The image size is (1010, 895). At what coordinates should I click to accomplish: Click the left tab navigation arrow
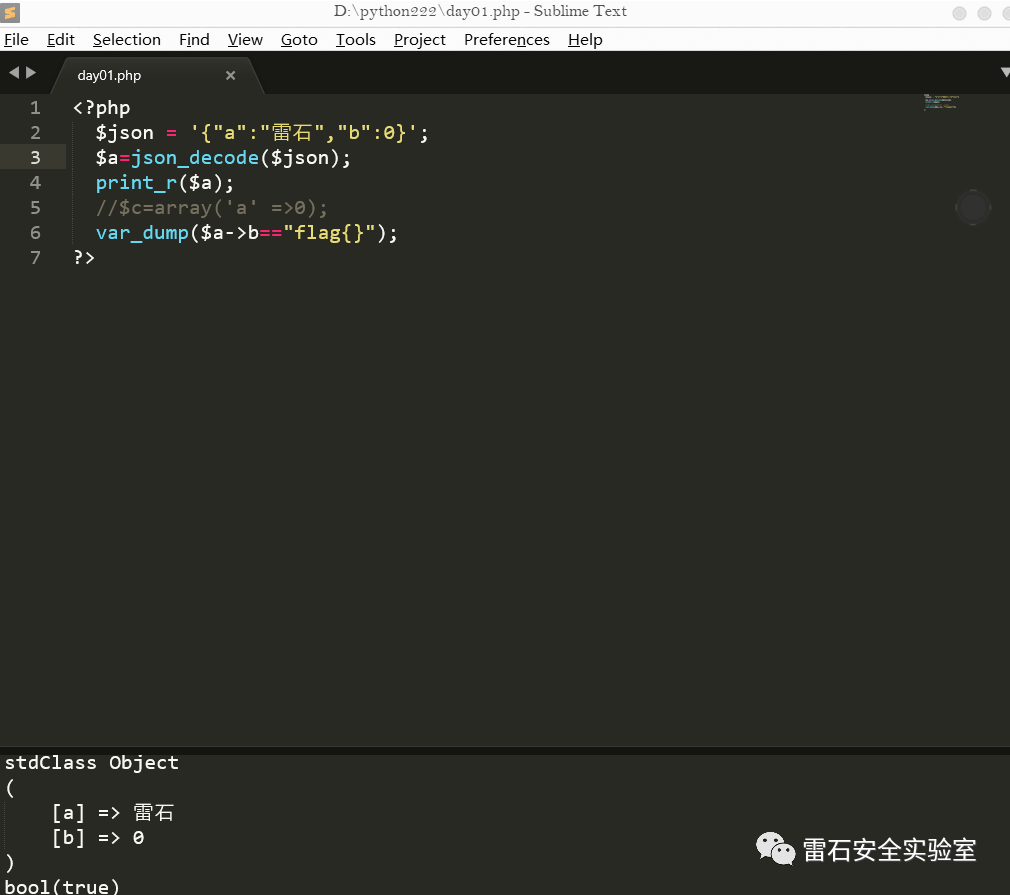pos(14,73)
